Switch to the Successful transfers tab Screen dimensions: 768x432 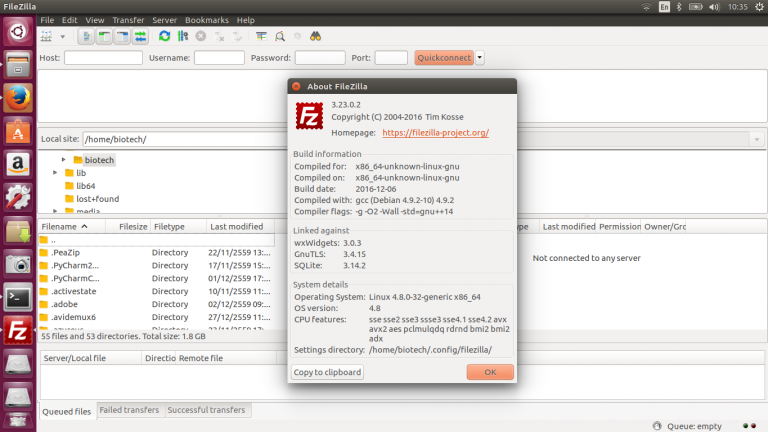(206, 410)
